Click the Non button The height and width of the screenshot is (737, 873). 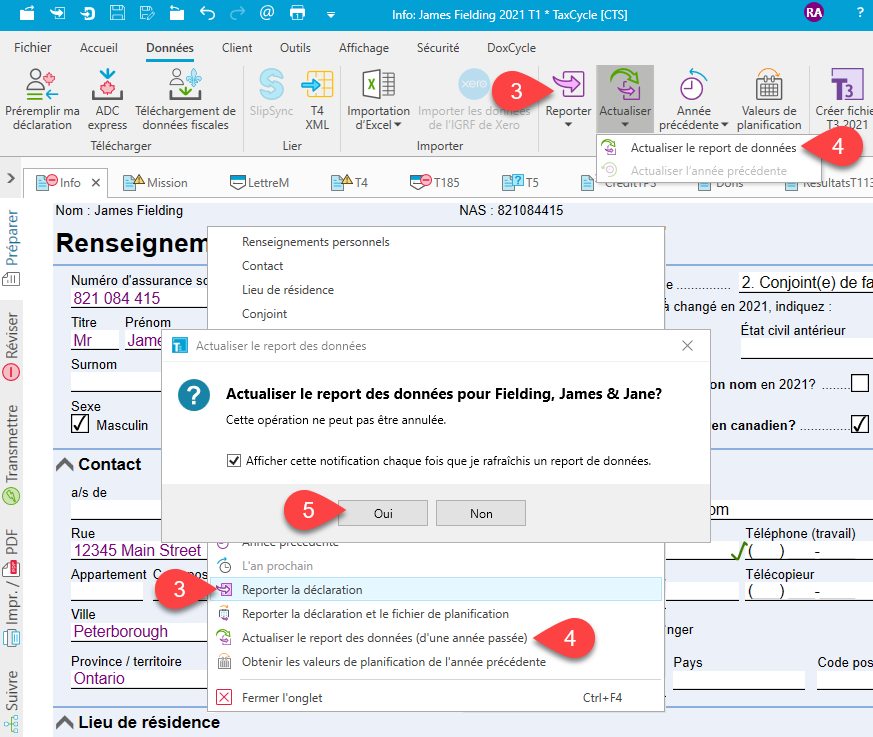481,513
